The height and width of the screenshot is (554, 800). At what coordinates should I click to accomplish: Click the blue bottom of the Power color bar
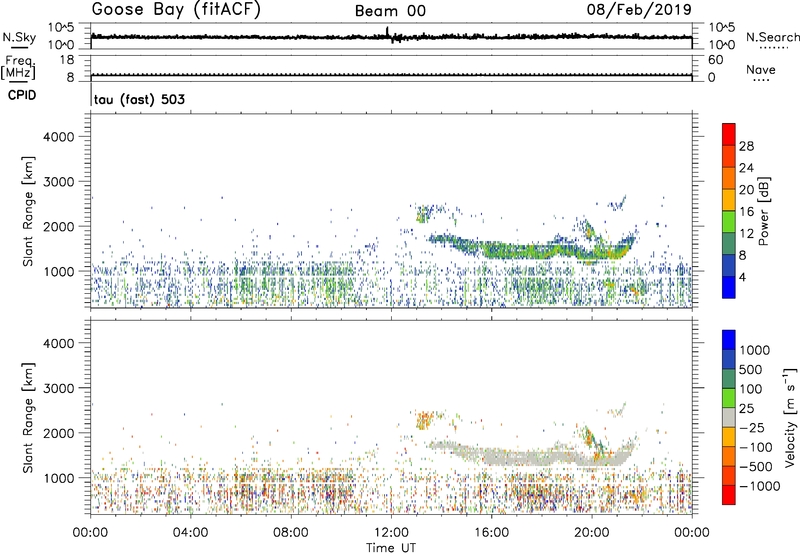[729, 287]
